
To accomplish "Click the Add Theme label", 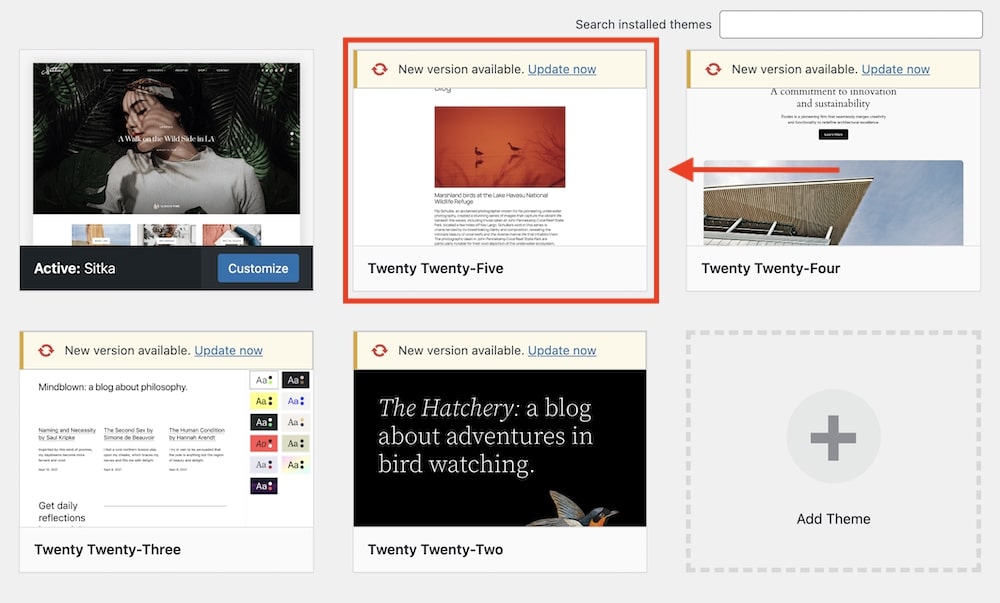I will coord(833,519).
